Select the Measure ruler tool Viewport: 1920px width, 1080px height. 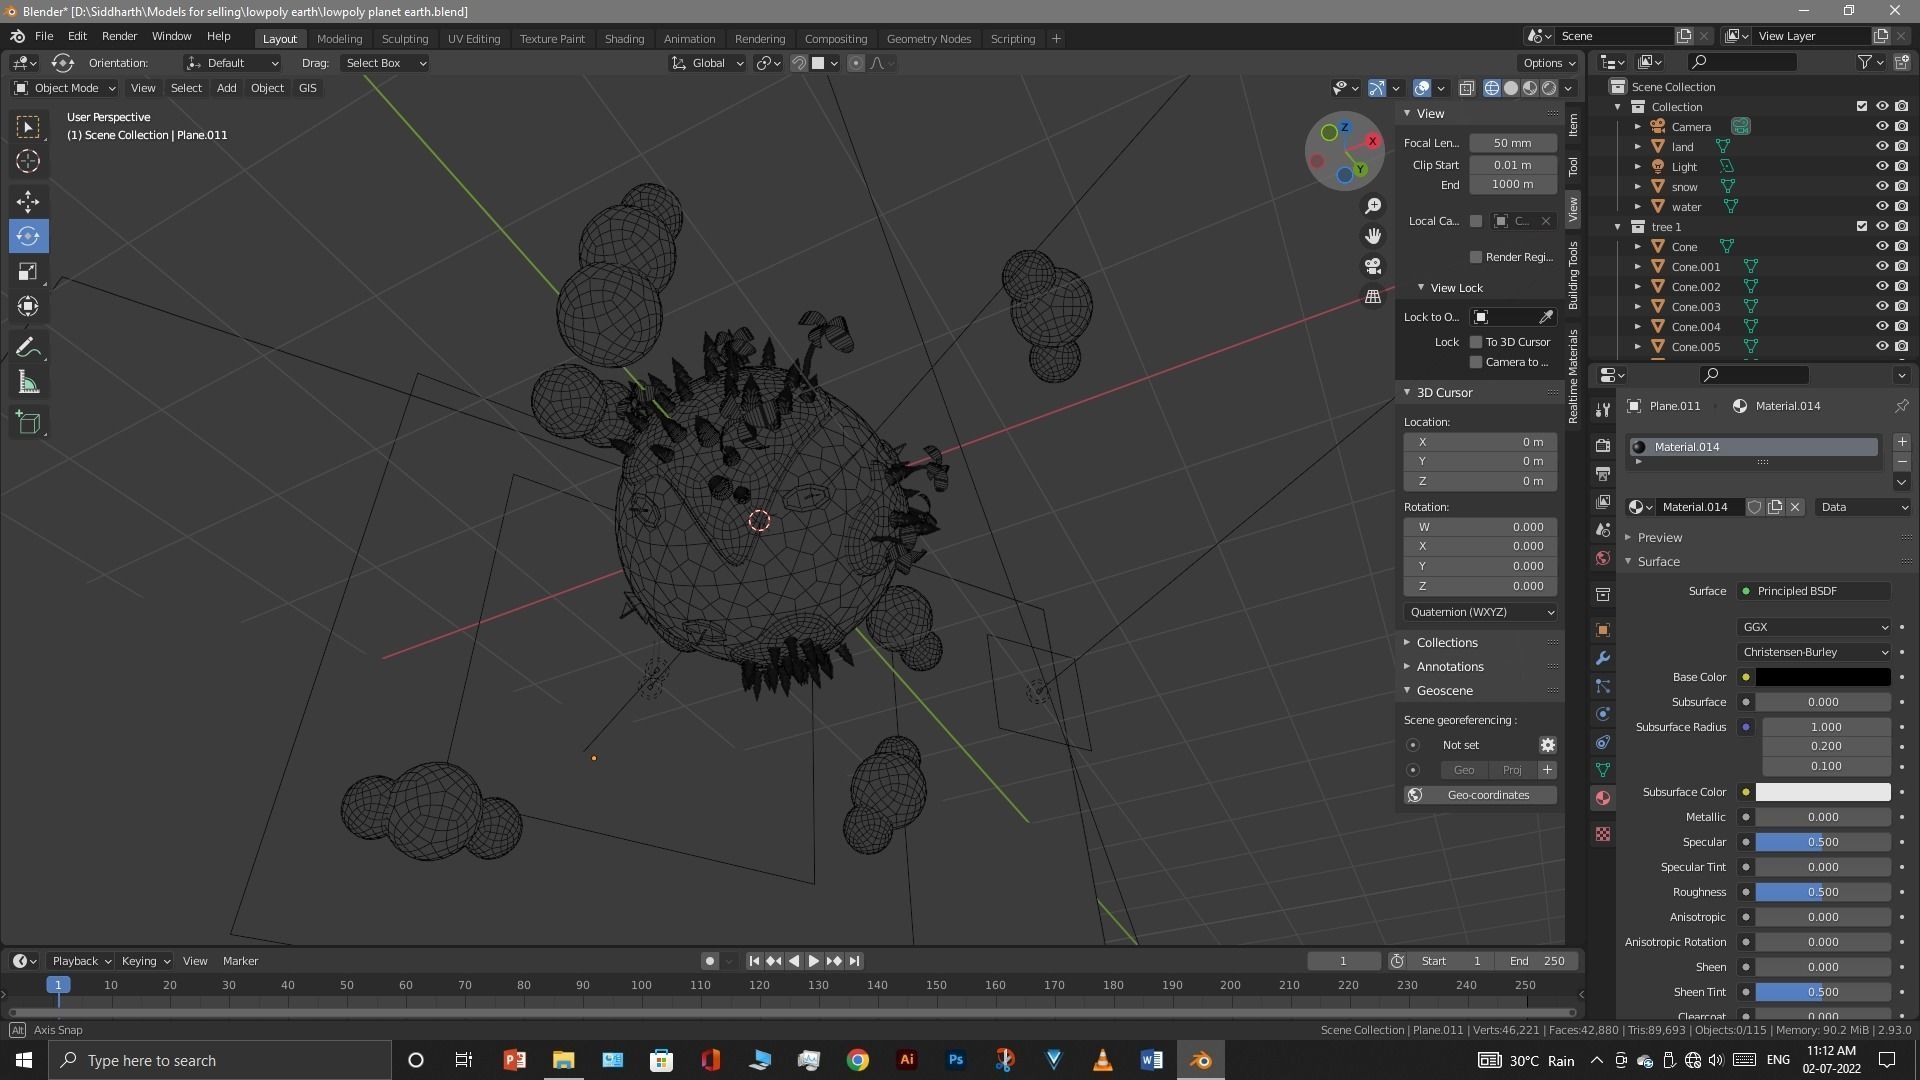click(28, 383)
